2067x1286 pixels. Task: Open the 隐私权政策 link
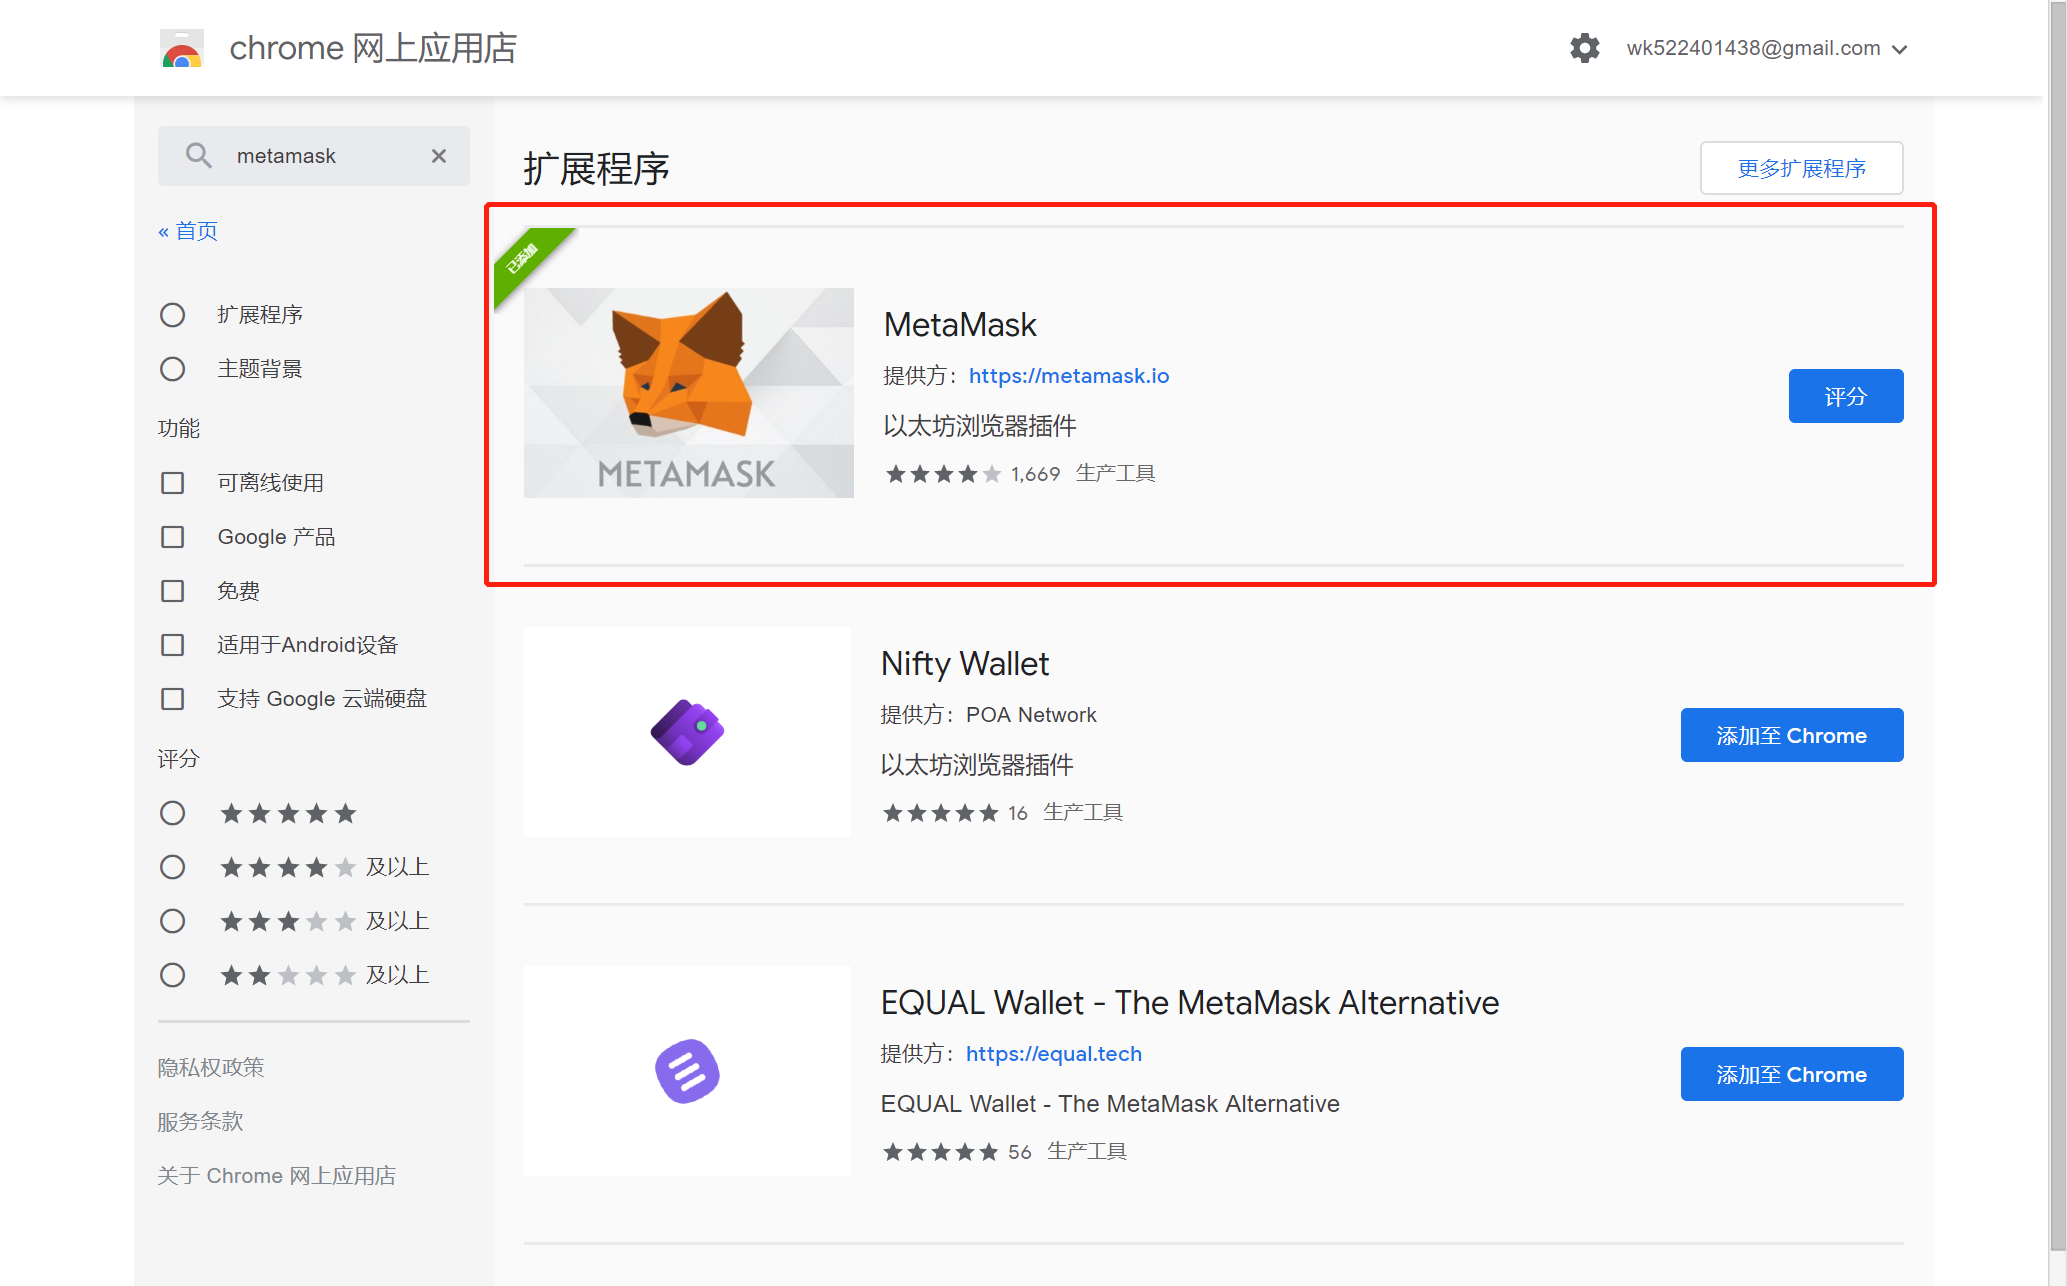tap(211, 1067)
